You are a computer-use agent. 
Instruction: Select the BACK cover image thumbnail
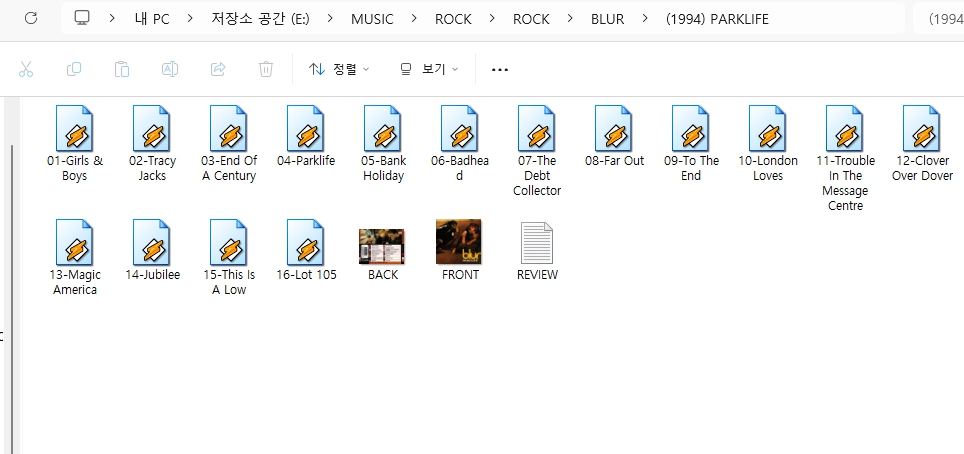tap(382, 245)
